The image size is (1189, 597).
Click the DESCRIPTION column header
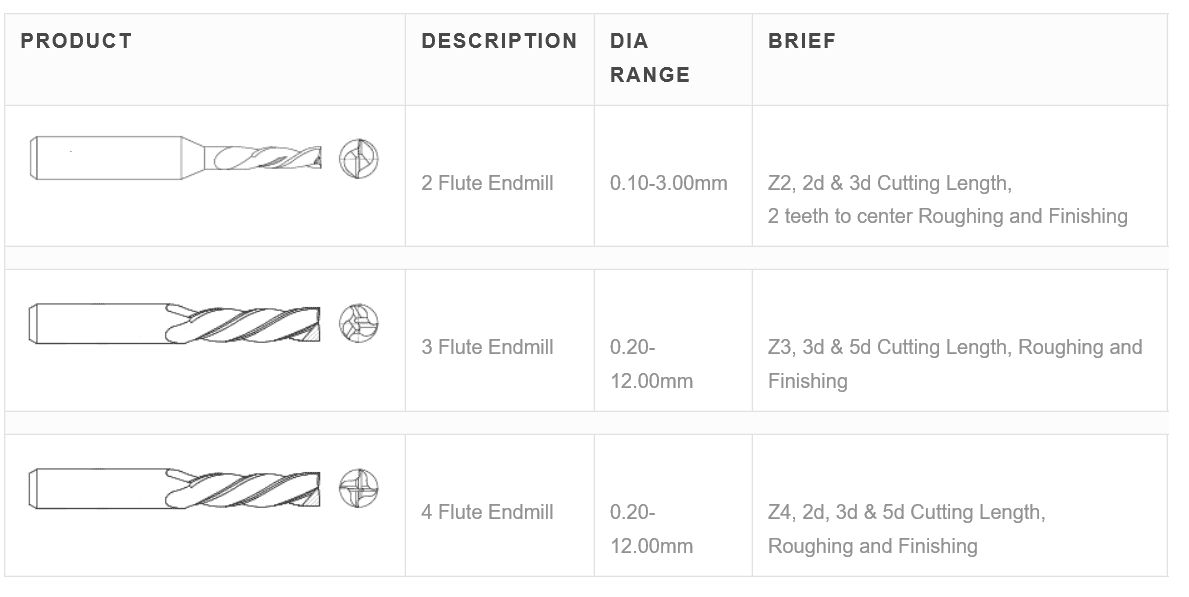coord(499,41)
